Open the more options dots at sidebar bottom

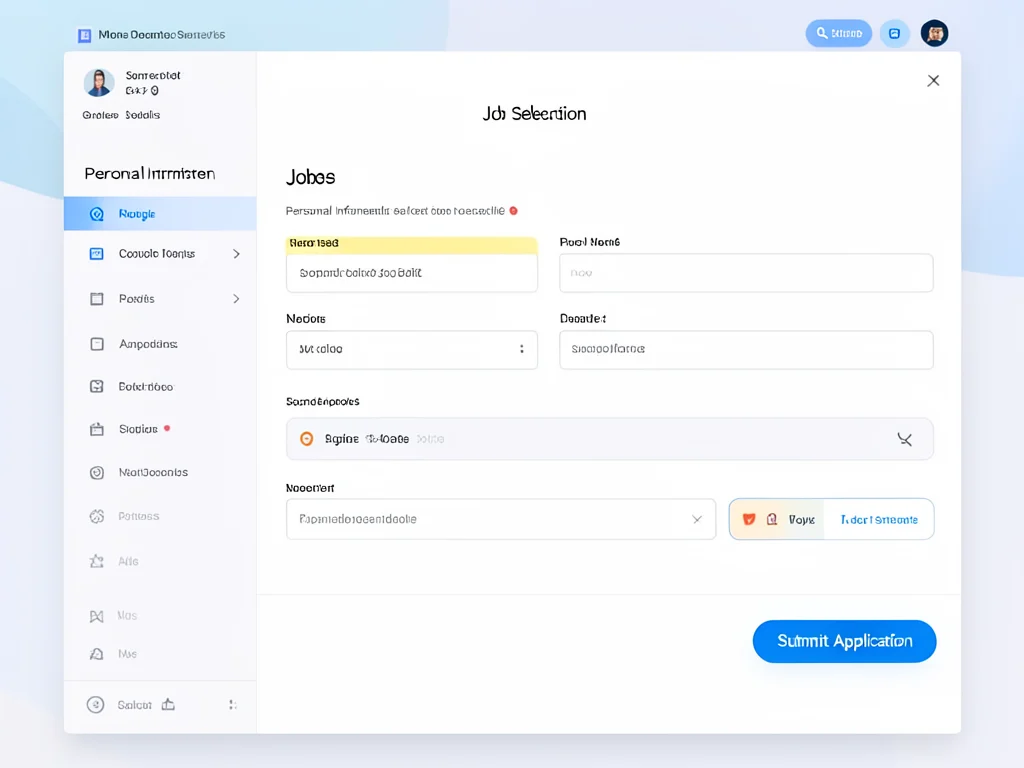coord(232,705)
